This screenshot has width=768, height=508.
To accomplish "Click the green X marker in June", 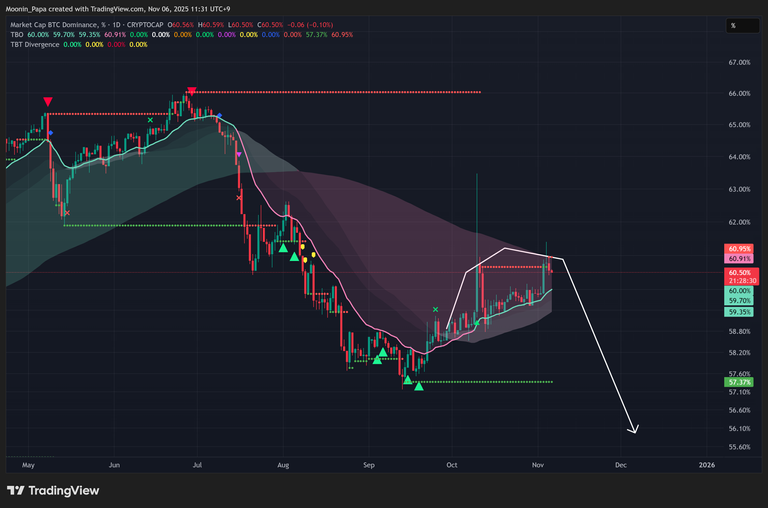I will [x=150, y=120].
